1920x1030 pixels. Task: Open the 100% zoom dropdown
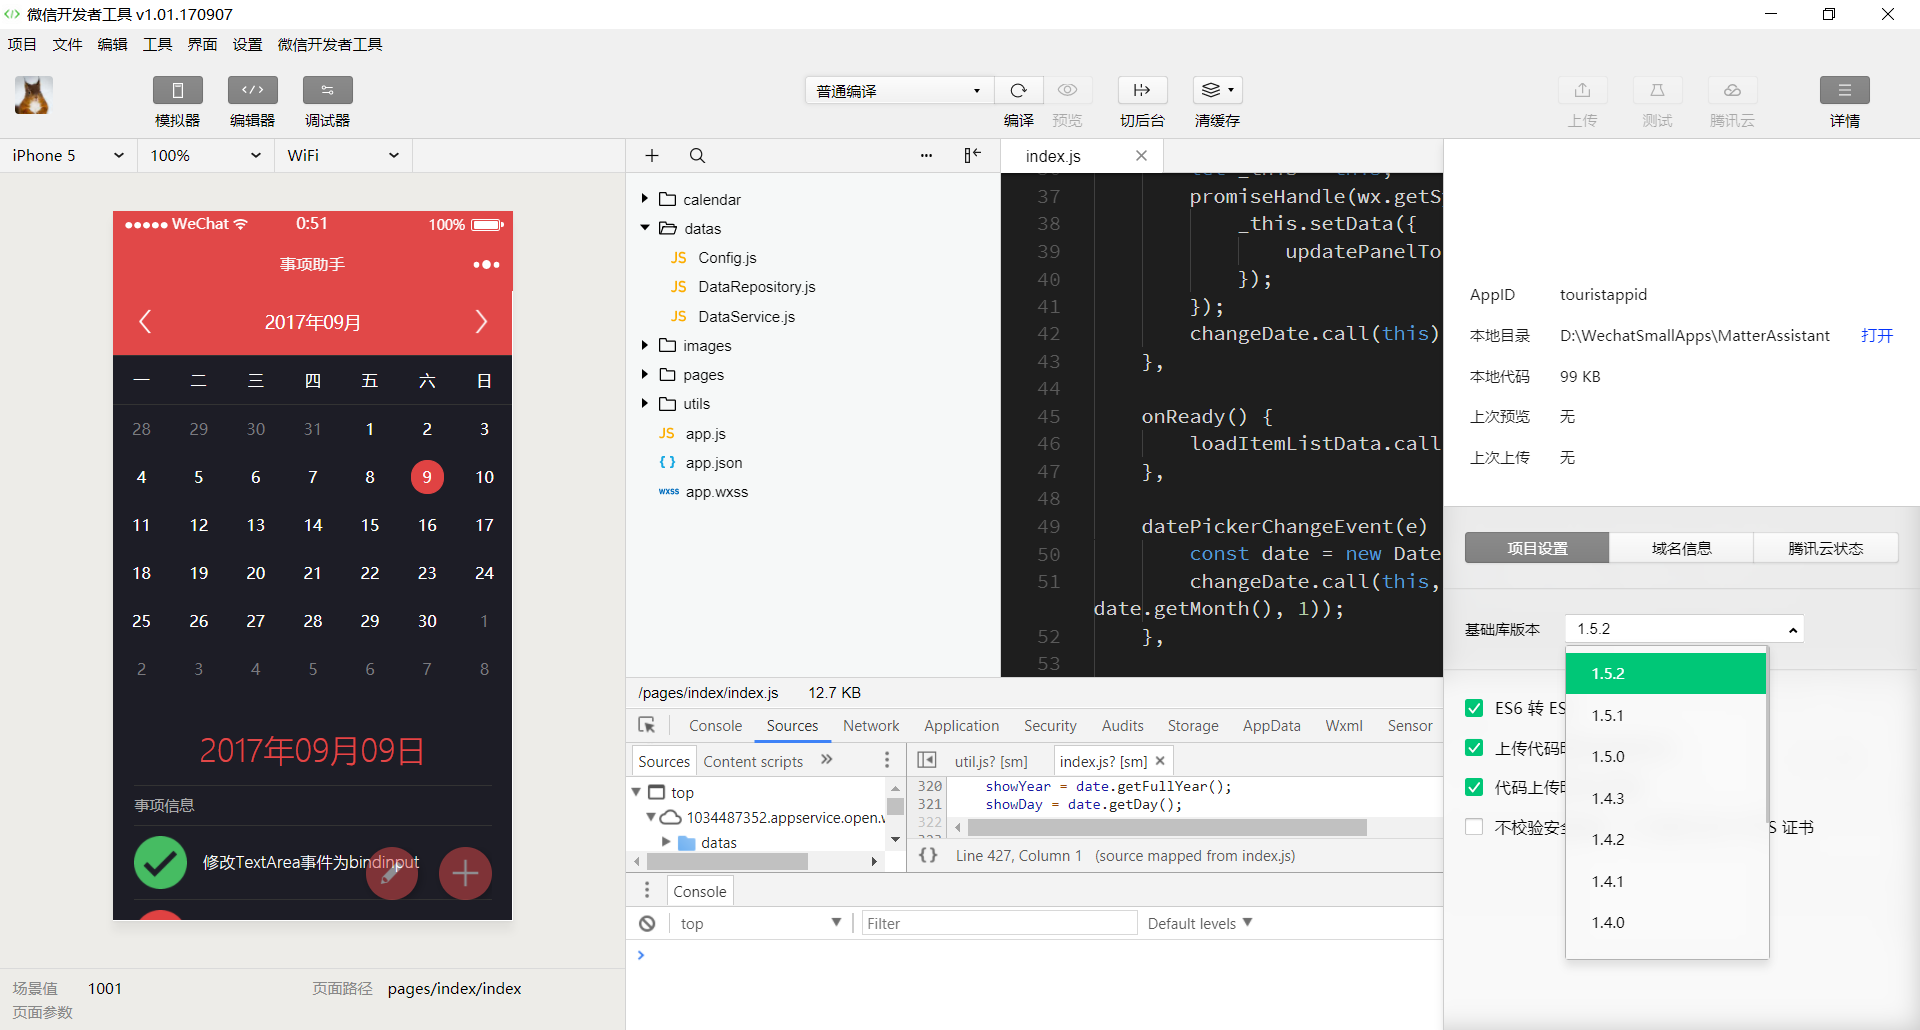(205, 155)
